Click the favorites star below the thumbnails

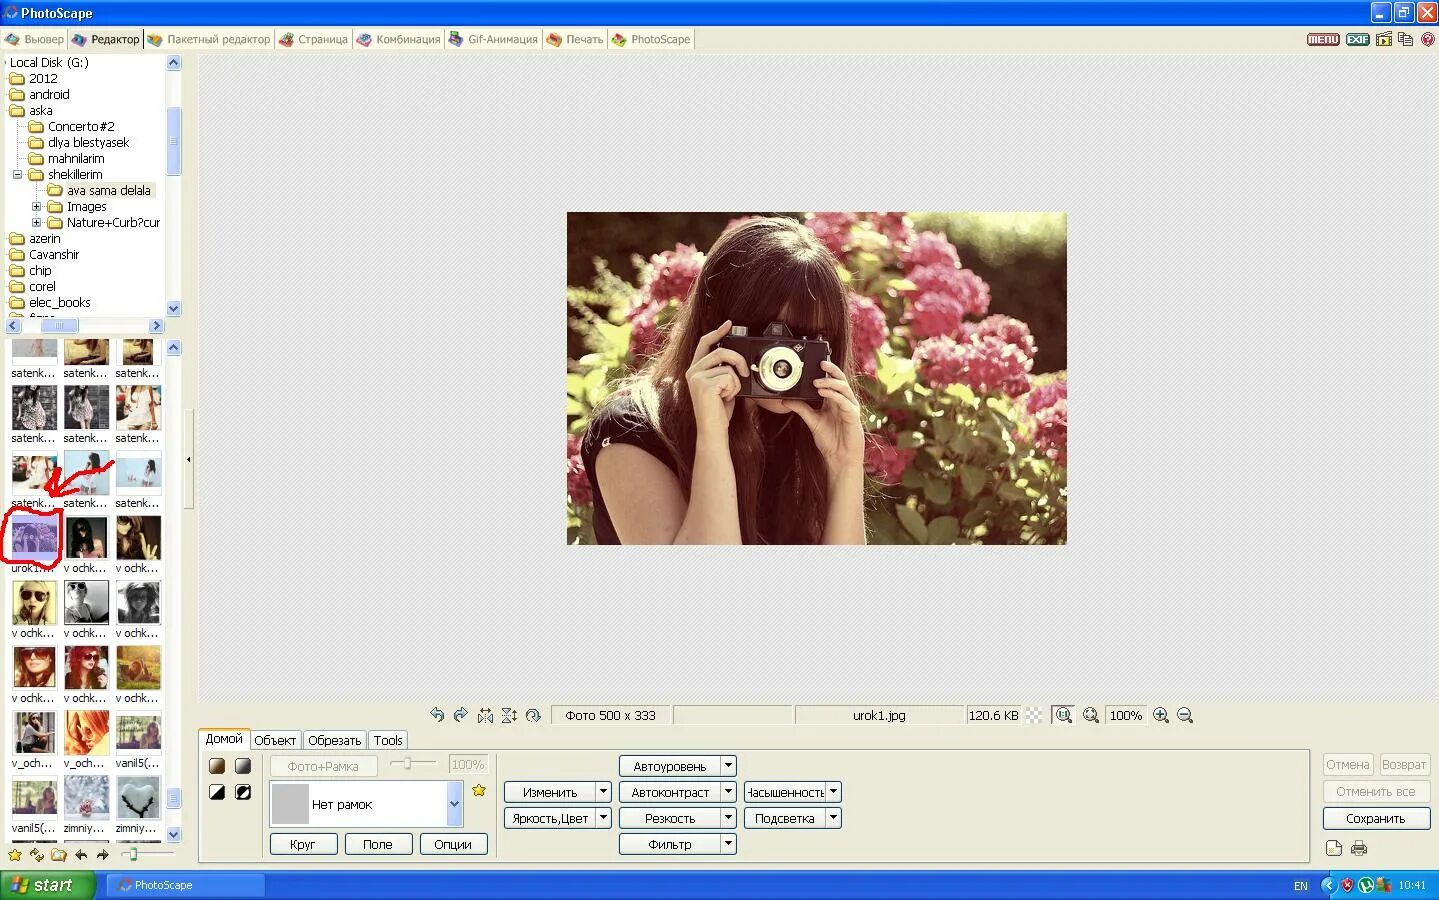15,855
